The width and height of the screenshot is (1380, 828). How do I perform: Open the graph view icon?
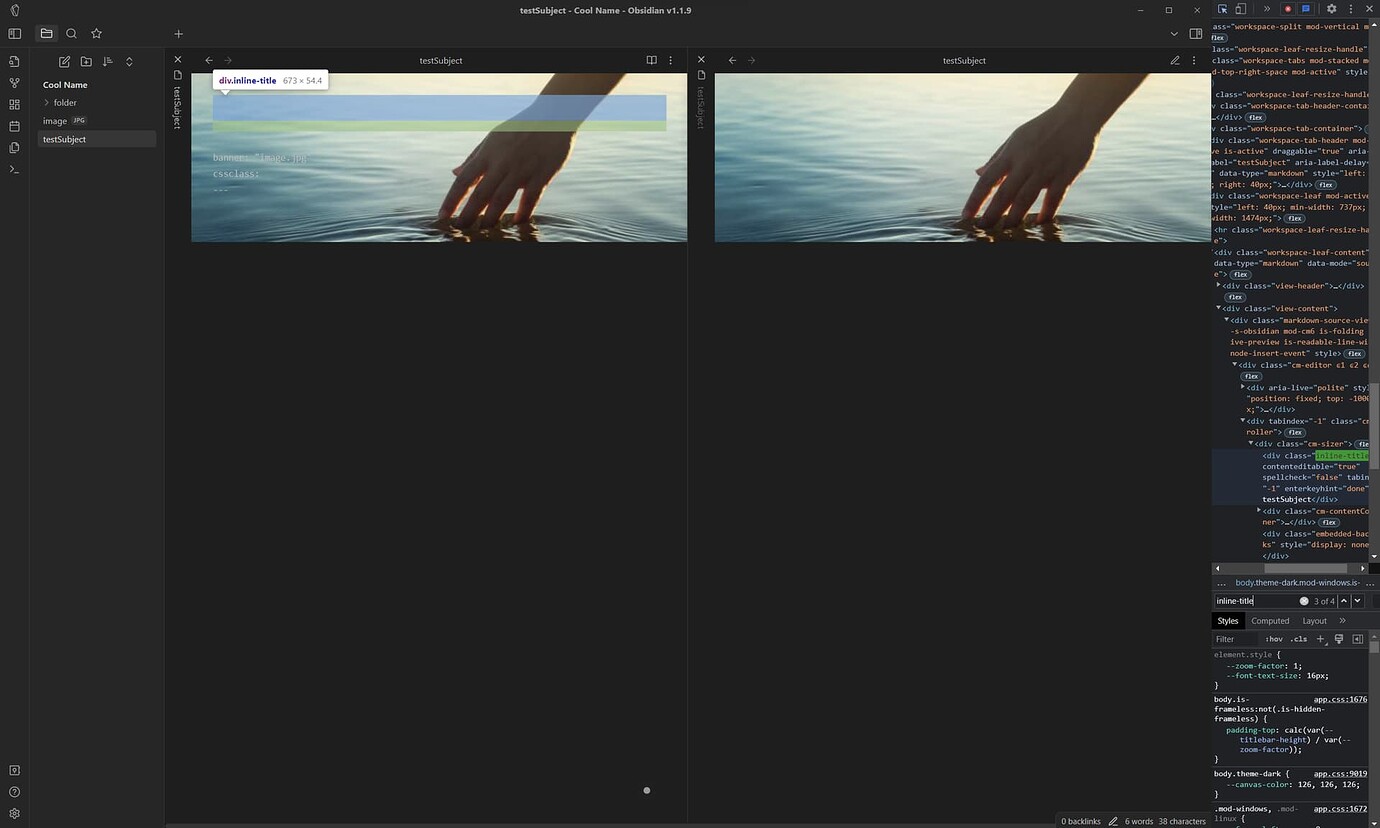point(13,83)
